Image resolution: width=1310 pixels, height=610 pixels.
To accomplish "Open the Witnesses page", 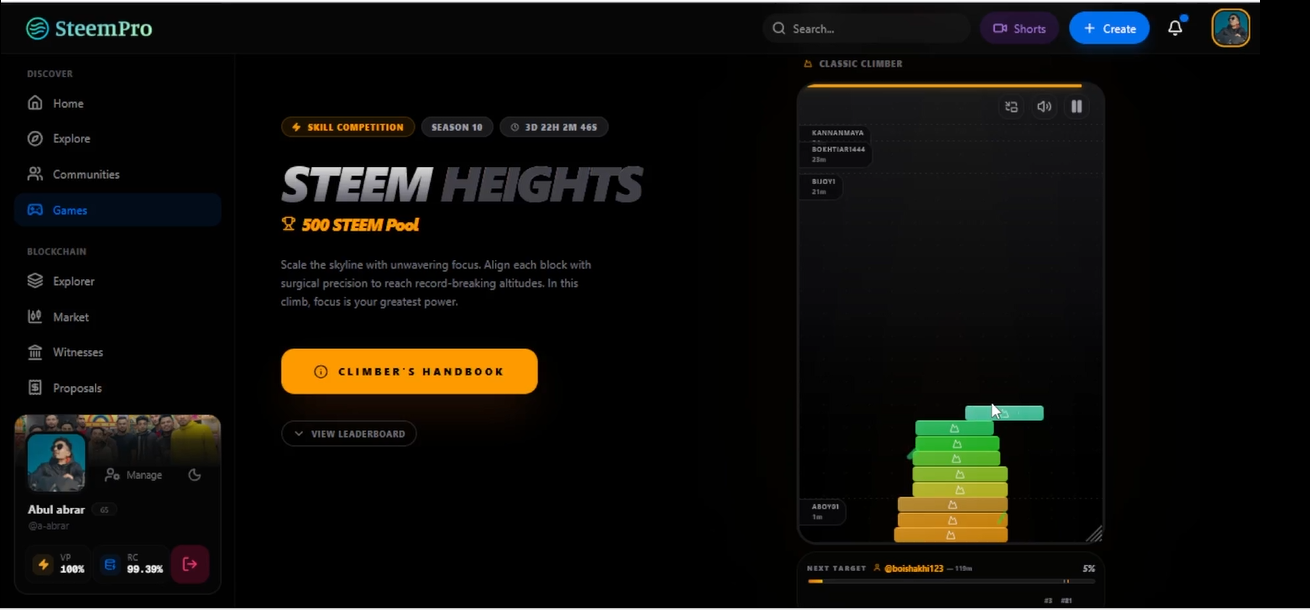I will pyautogui.click(x=118, y=352).
